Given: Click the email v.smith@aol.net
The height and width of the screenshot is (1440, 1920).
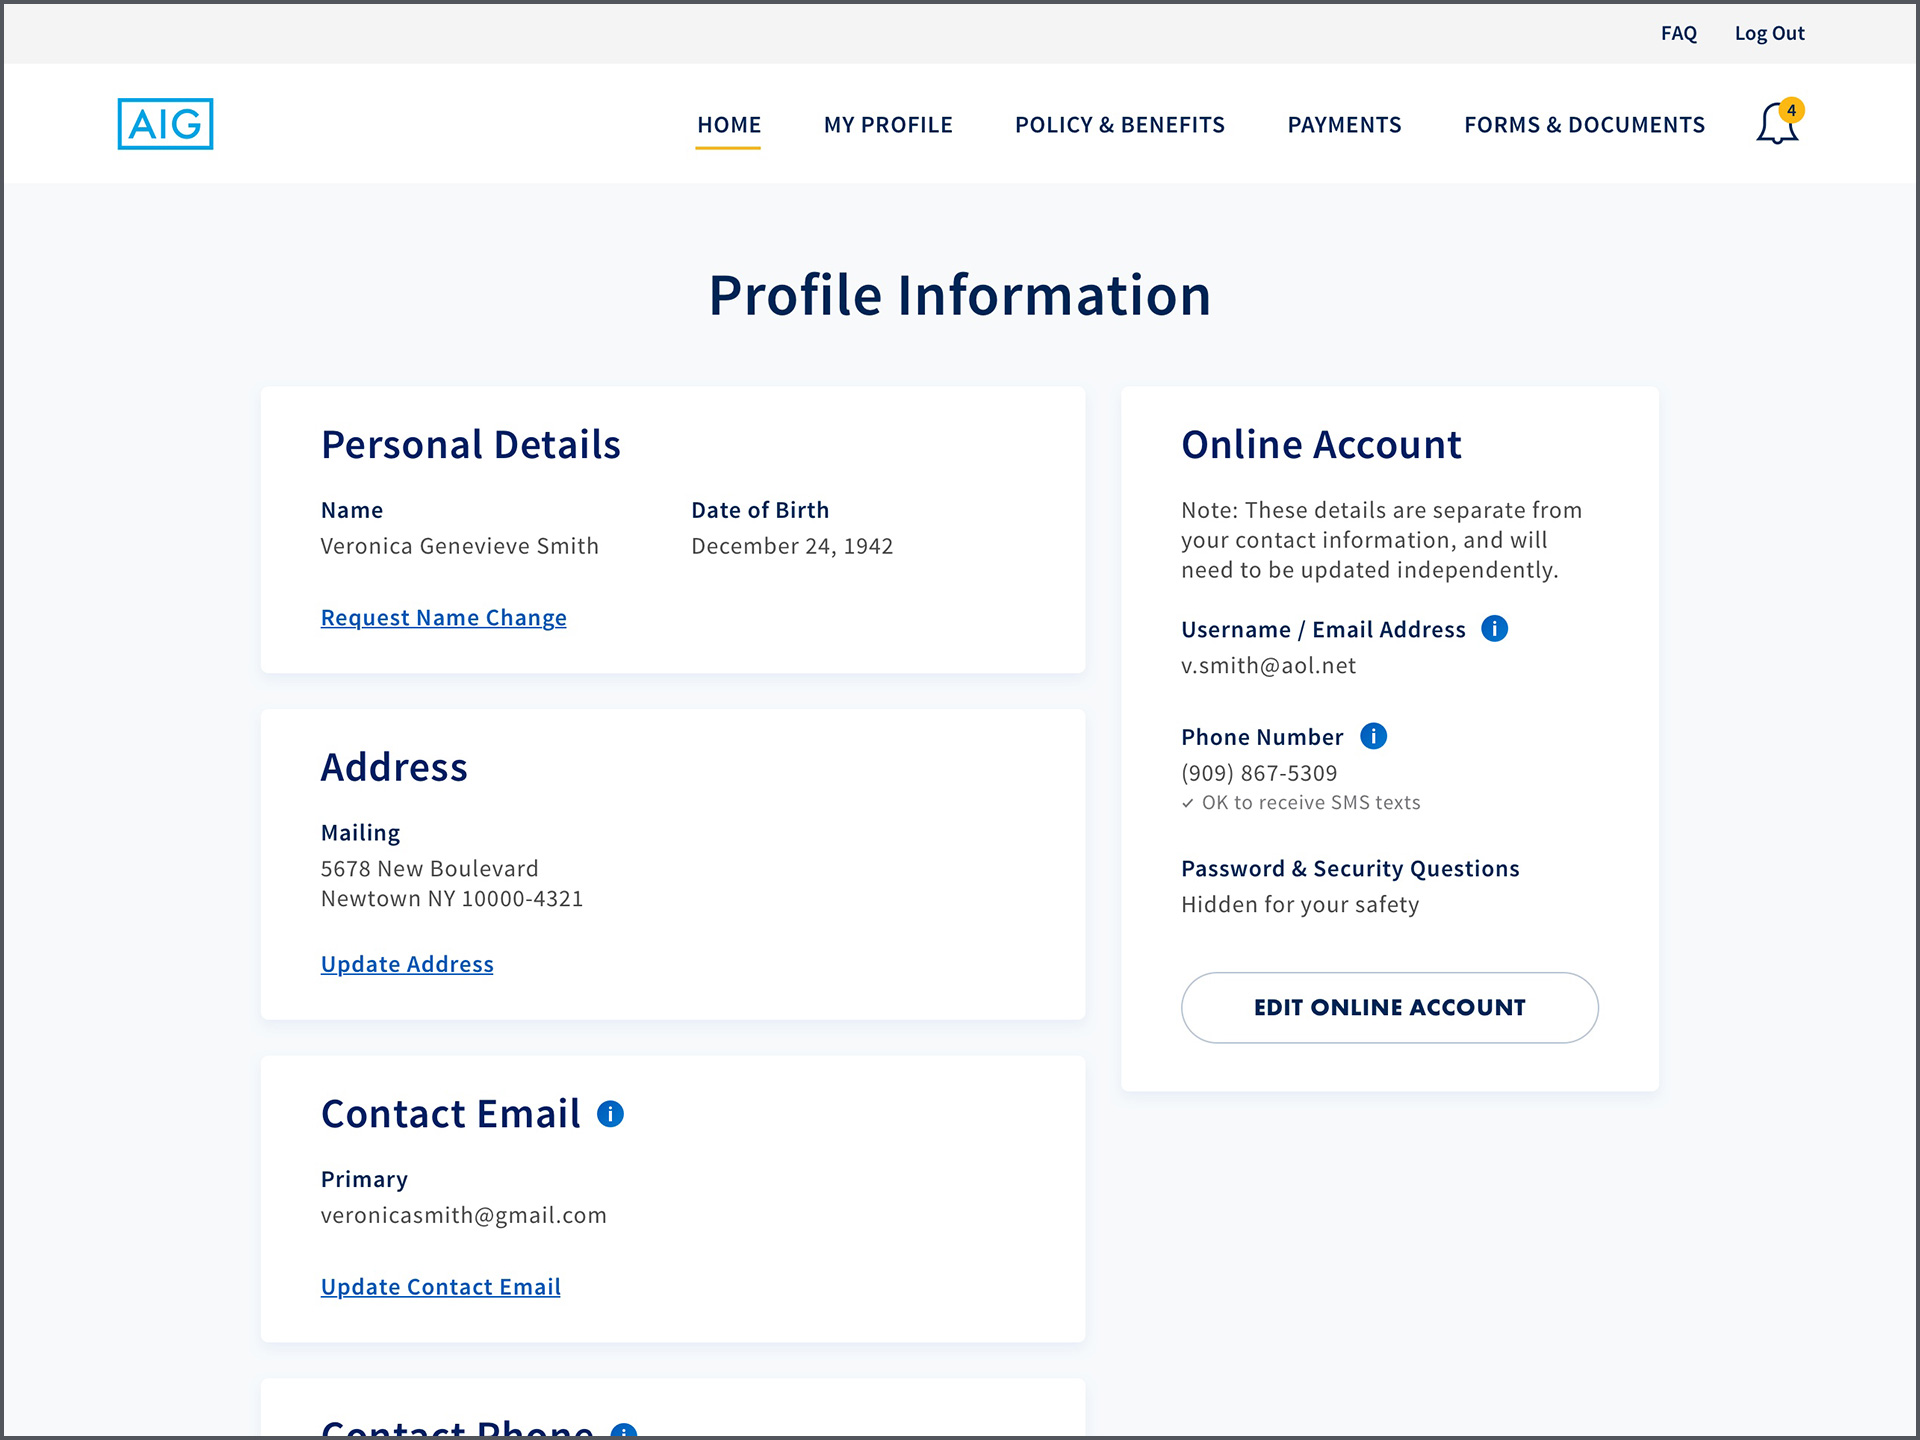Looking at the screenshot, I should [1268, 666].
